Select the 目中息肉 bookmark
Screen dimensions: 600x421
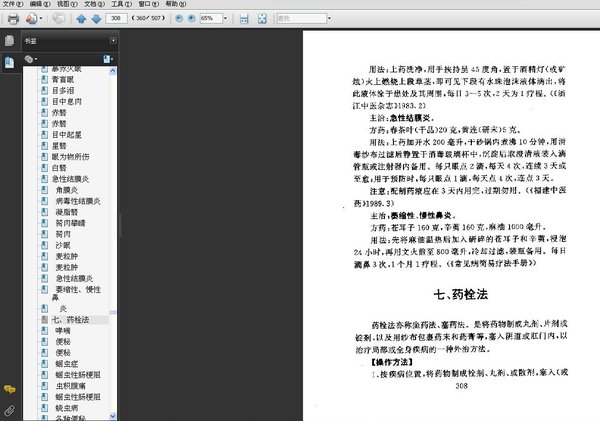point(67,102)
